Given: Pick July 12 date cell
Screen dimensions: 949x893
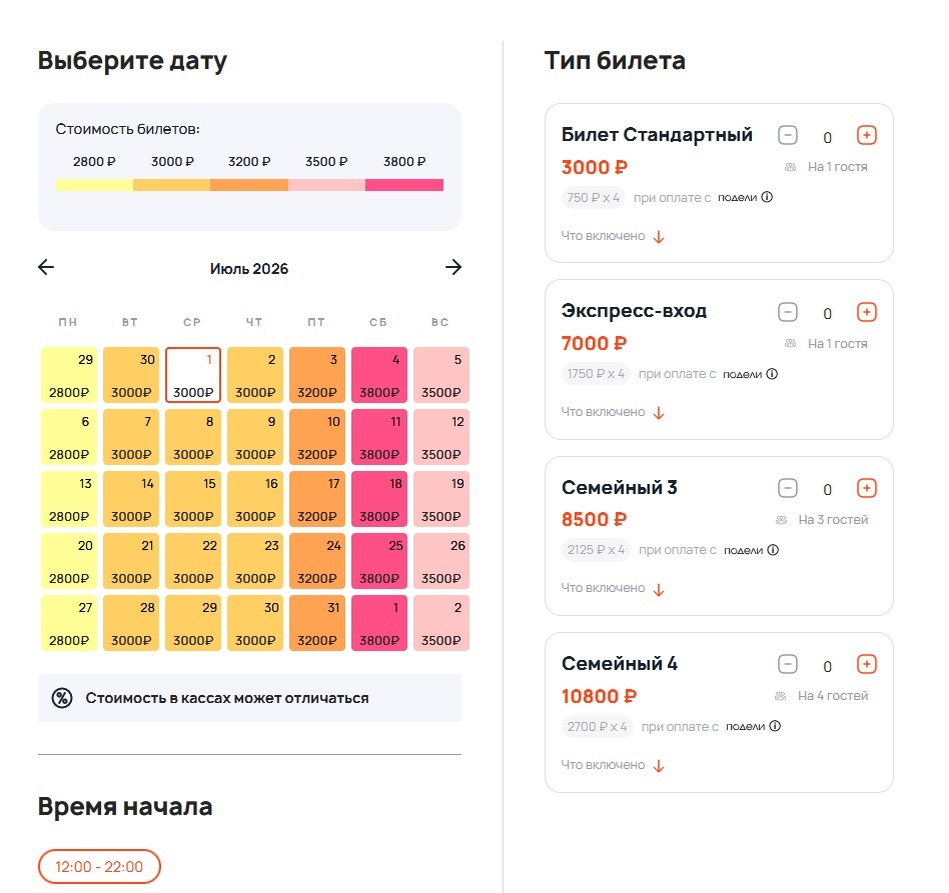Looking at the screenshot, I should (x=441, y=437).
